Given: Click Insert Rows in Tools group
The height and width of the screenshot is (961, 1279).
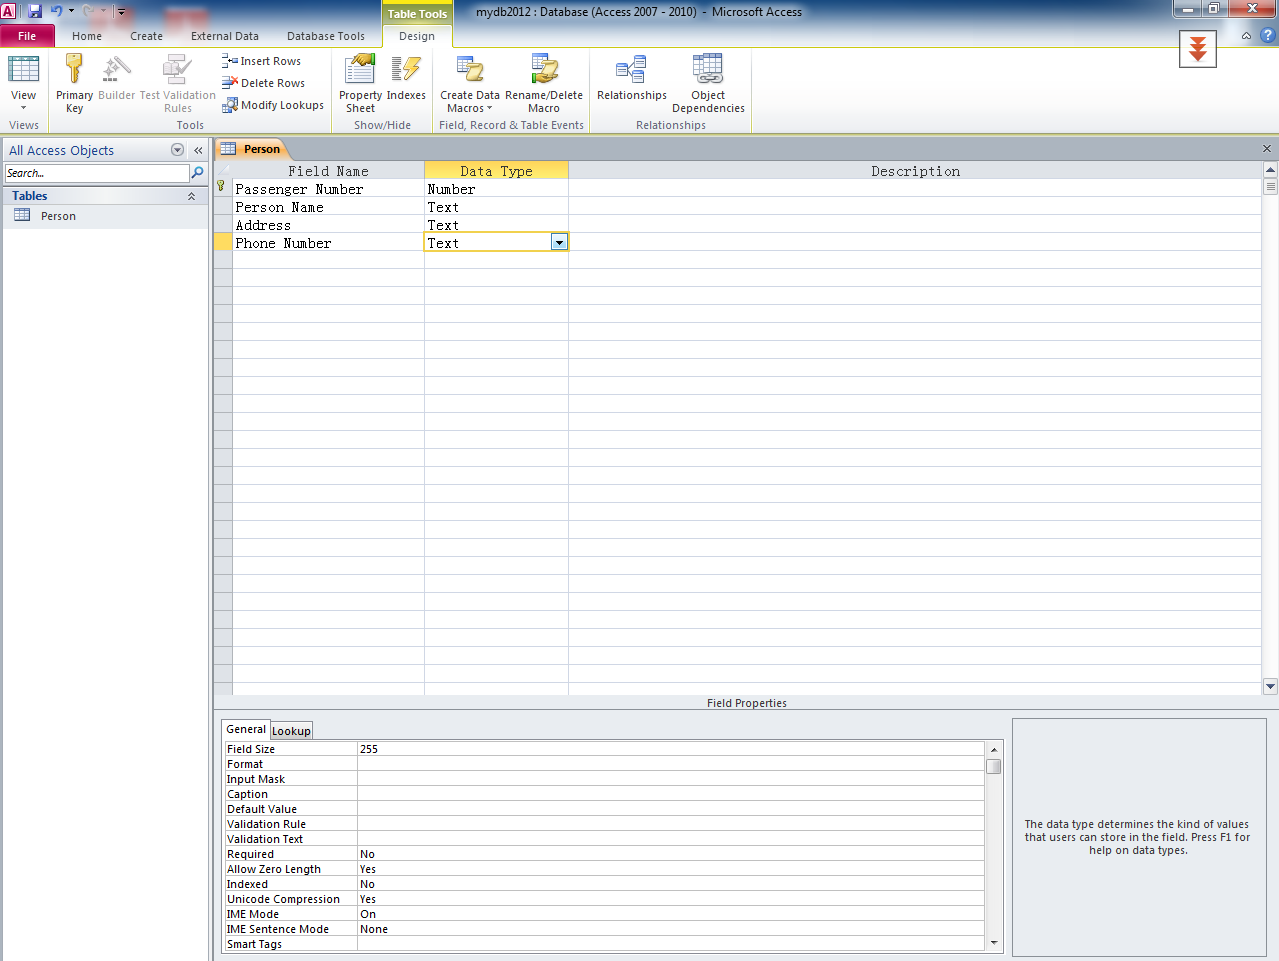Looking at the screenshot, I should point(262,61).
